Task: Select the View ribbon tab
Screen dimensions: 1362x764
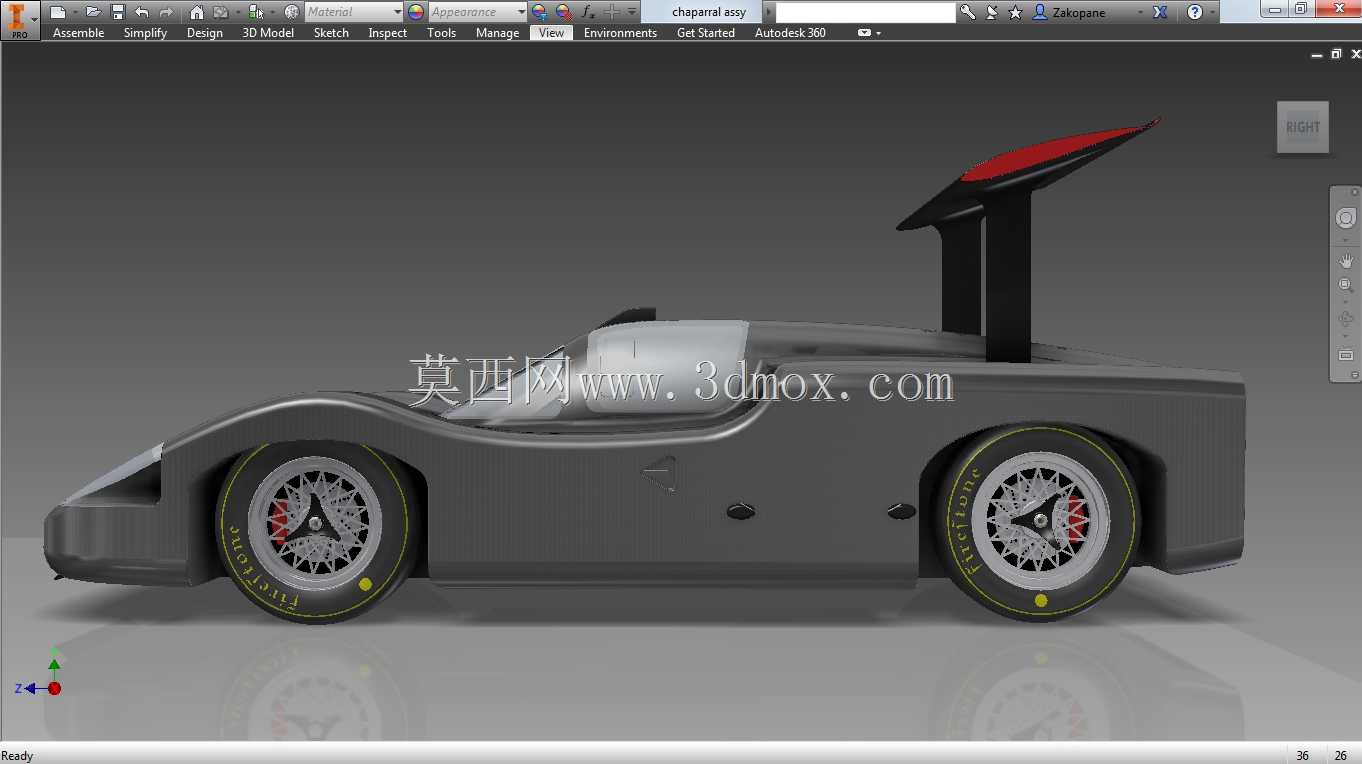Action: [x=551, y=33]
